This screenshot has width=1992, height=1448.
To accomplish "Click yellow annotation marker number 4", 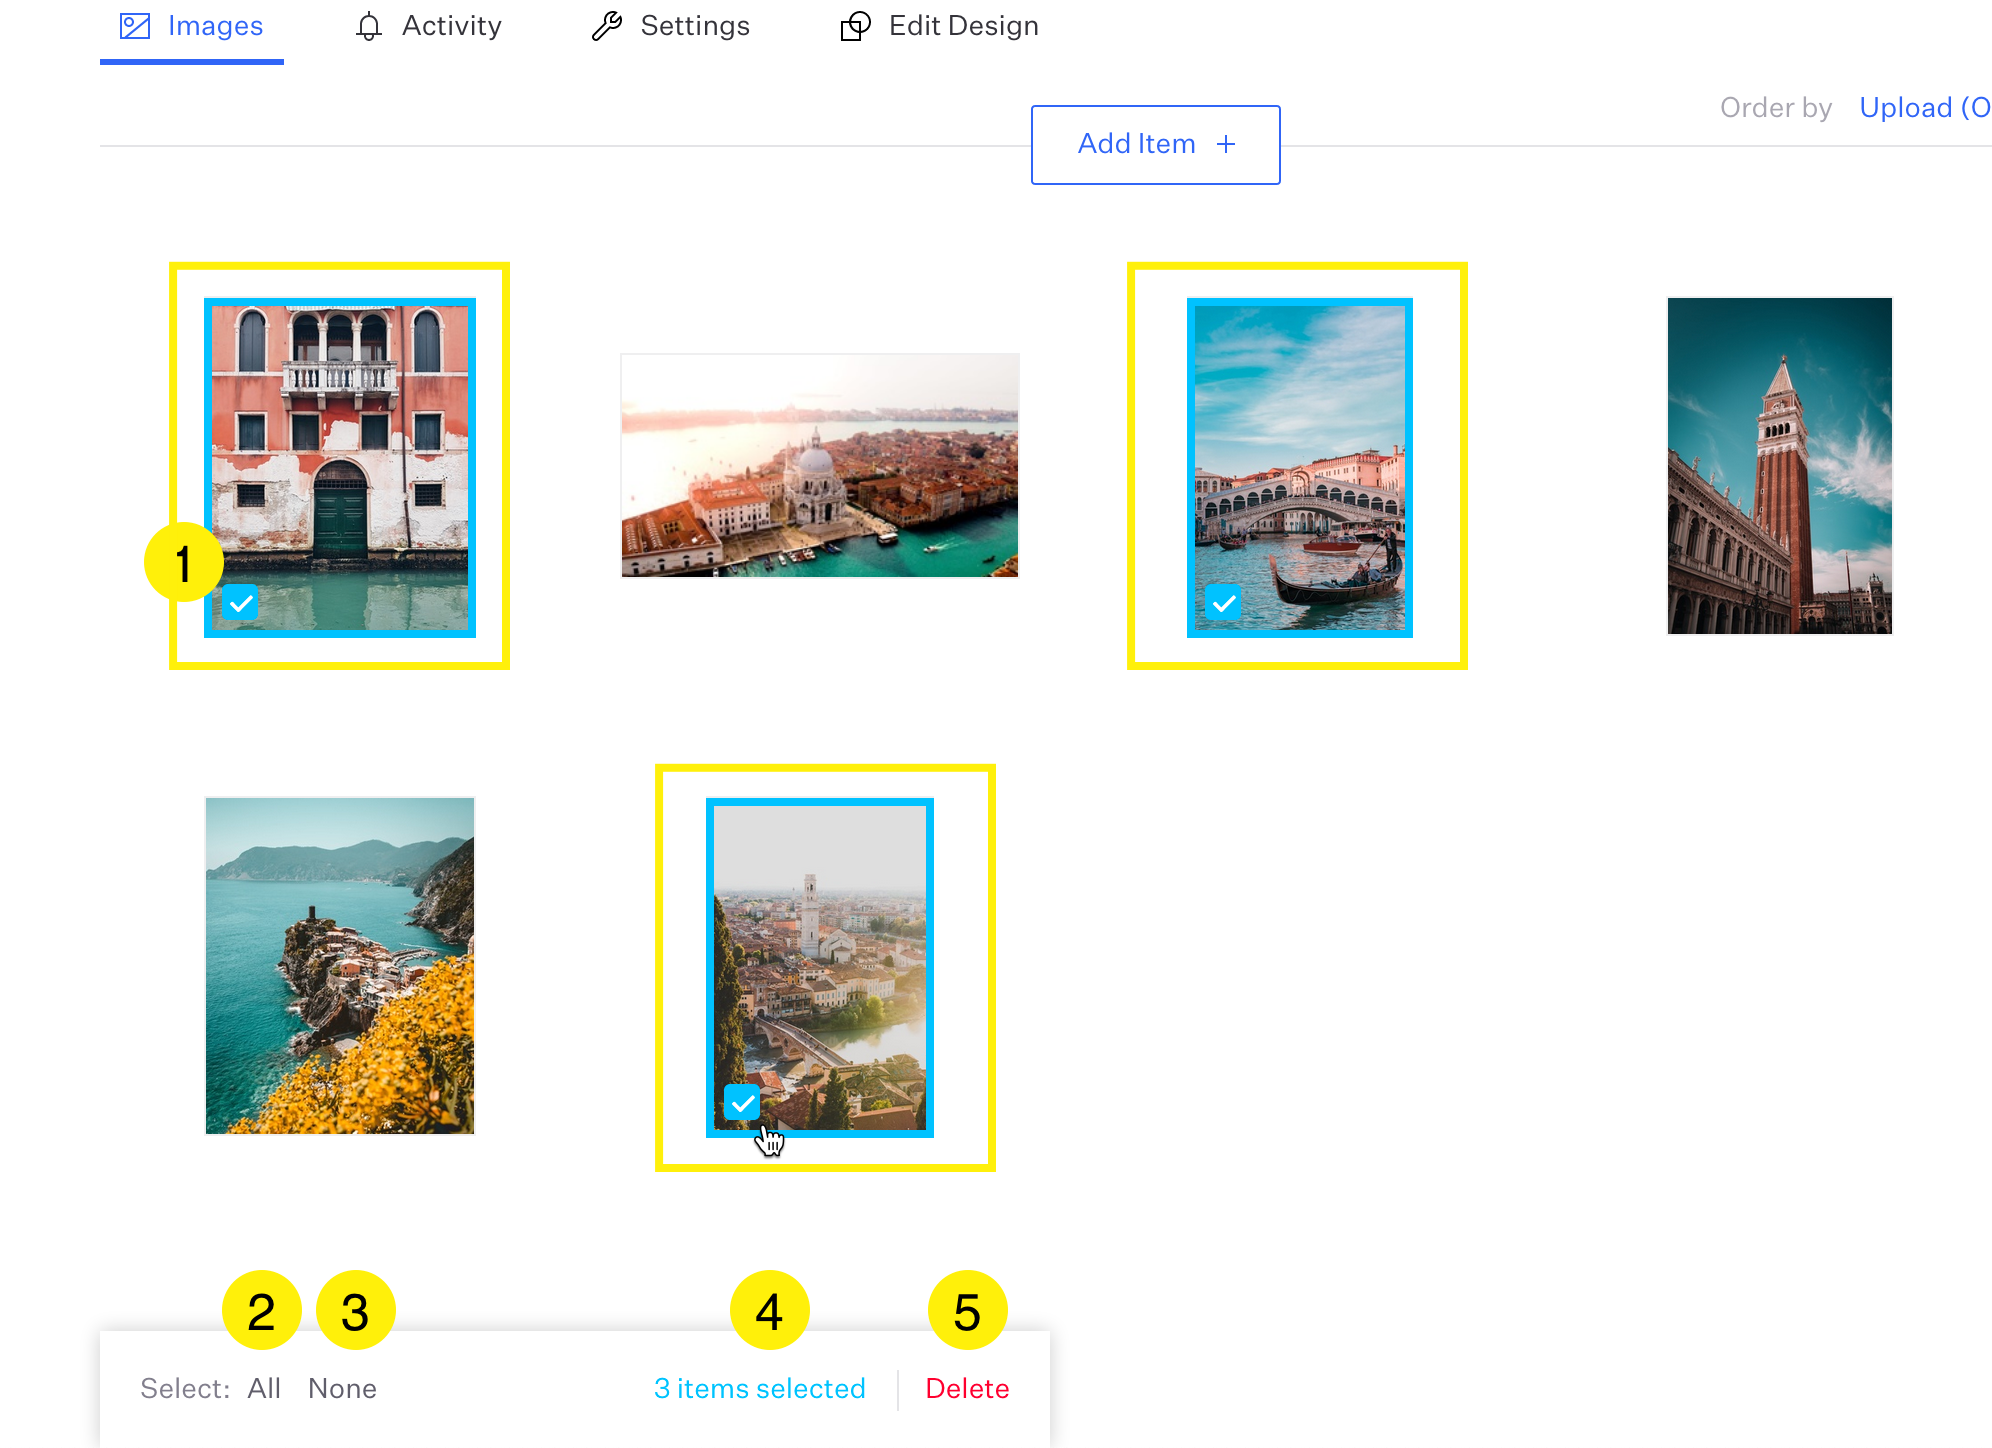I will point(769,1311).
